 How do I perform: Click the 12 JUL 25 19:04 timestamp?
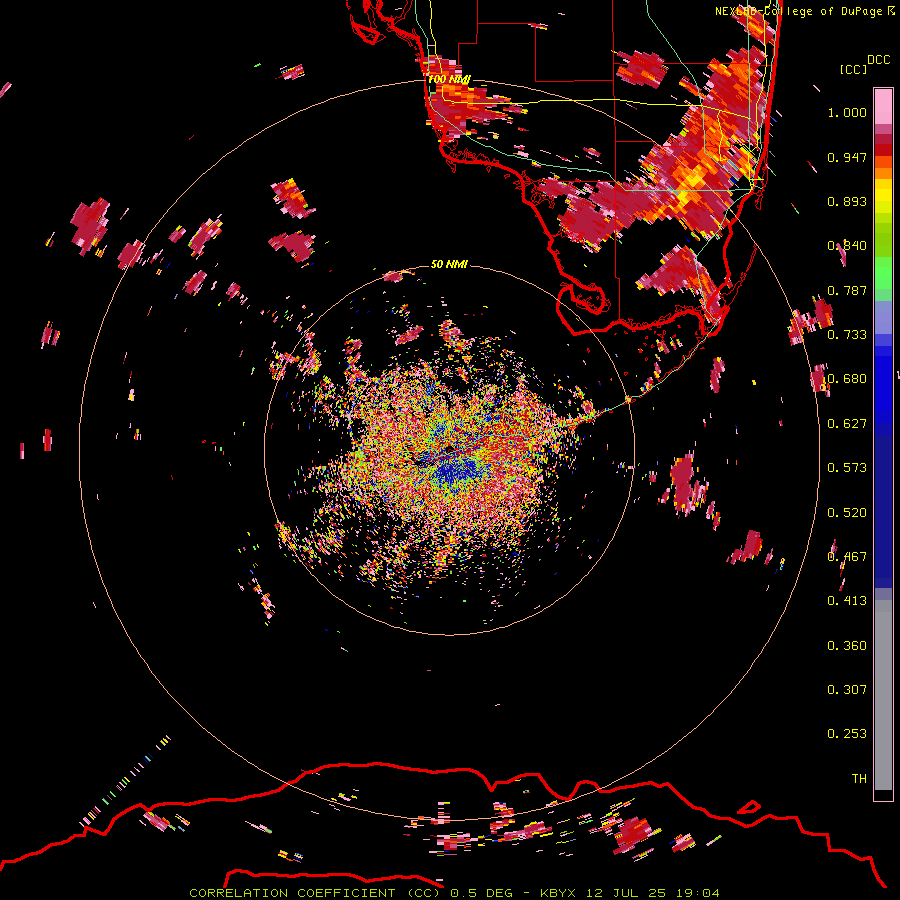click(x=653, y=893)
